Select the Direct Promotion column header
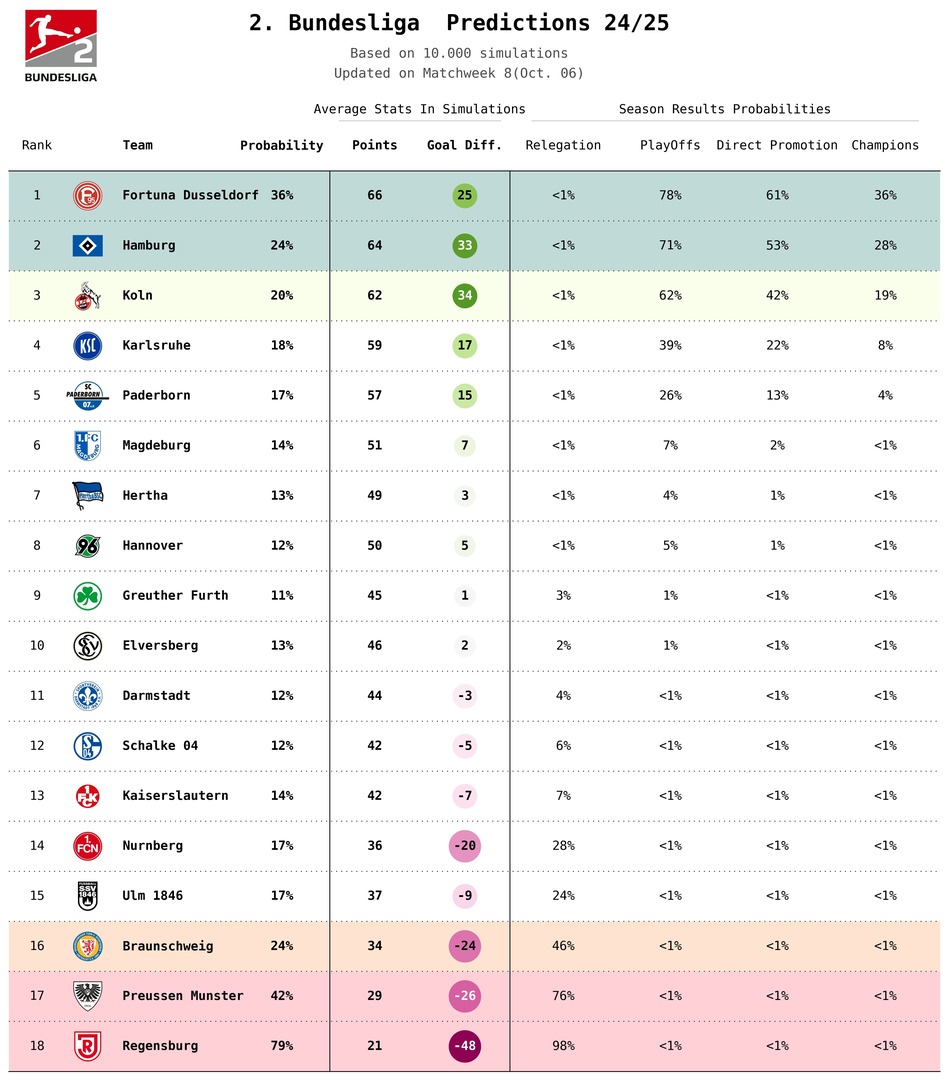The width and height of the screenshot is (949, 1080). tap(777, 145)
